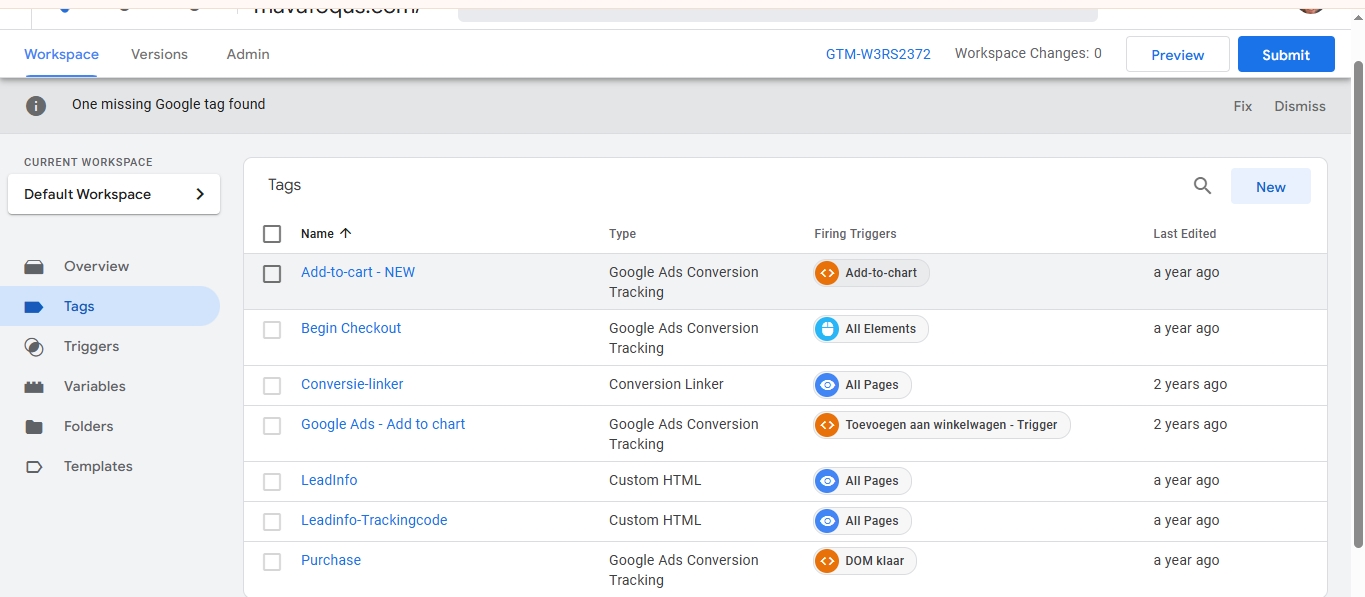This screenshot has height=597, width=1365.
Task: Click the orange DOM klaar trigger icon
Action: [827, 561]
